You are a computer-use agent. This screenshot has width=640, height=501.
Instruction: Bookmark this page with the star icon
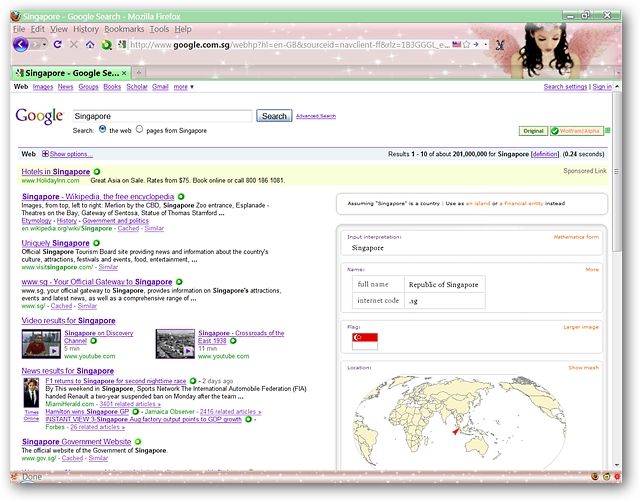tap(467, 44)
